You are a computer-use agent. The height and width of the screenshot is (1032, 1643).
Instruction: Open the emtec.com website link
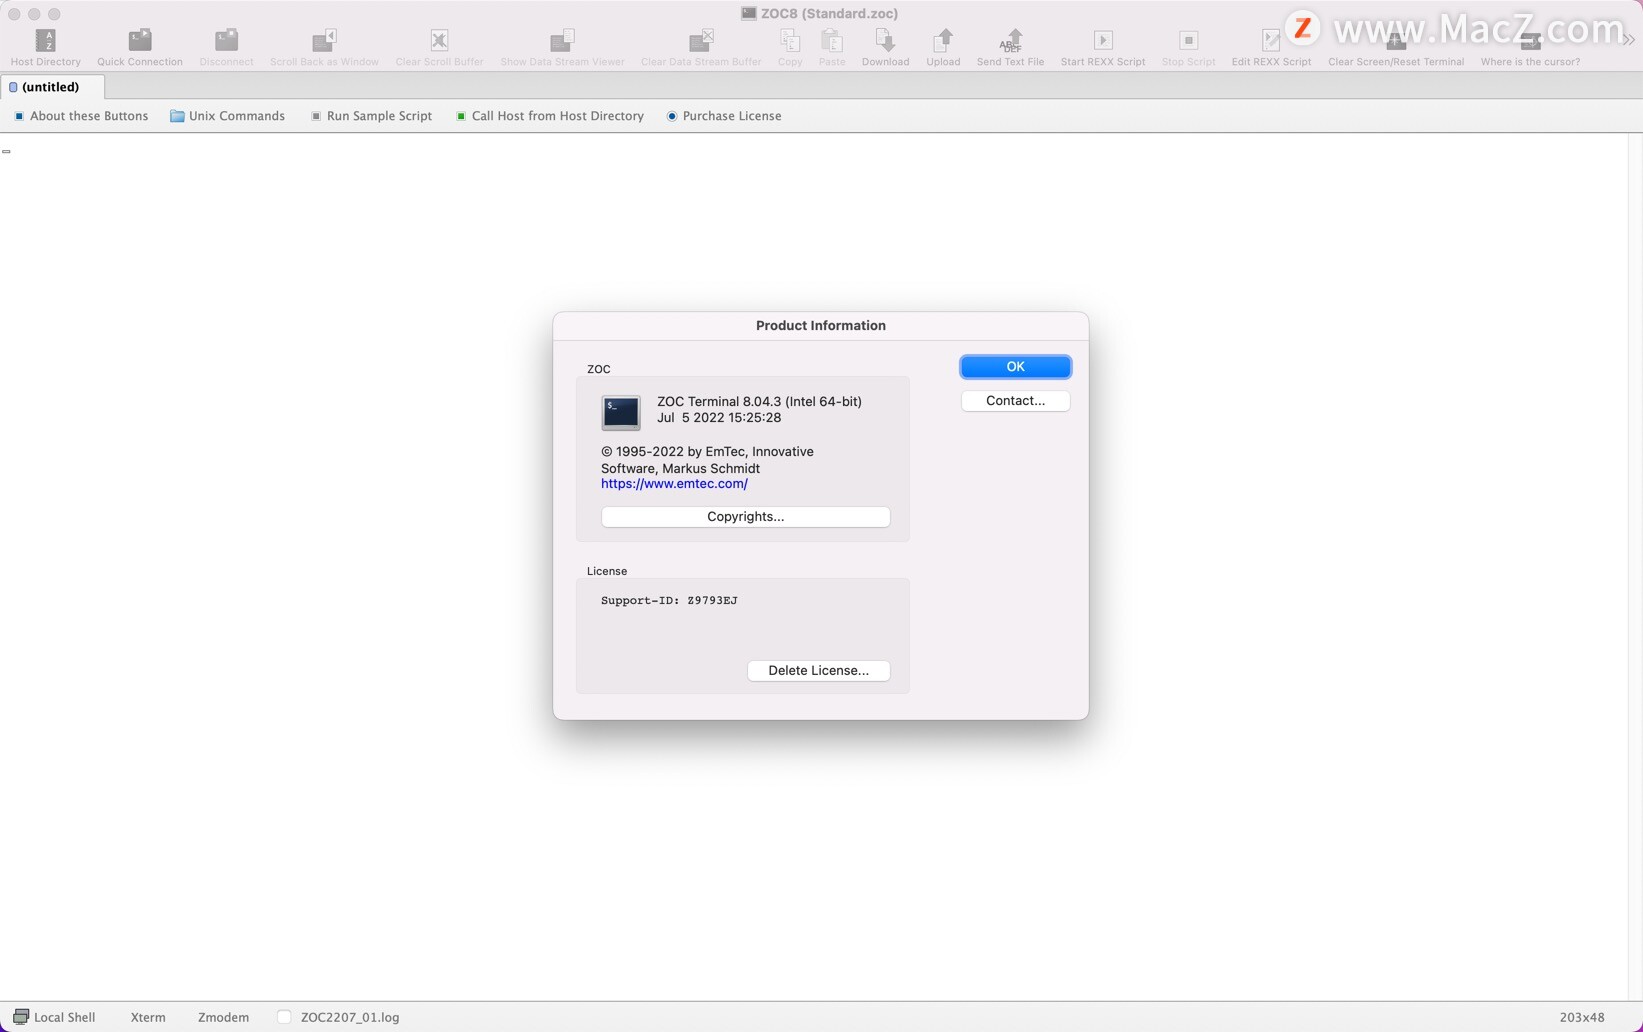coord(674,484)
